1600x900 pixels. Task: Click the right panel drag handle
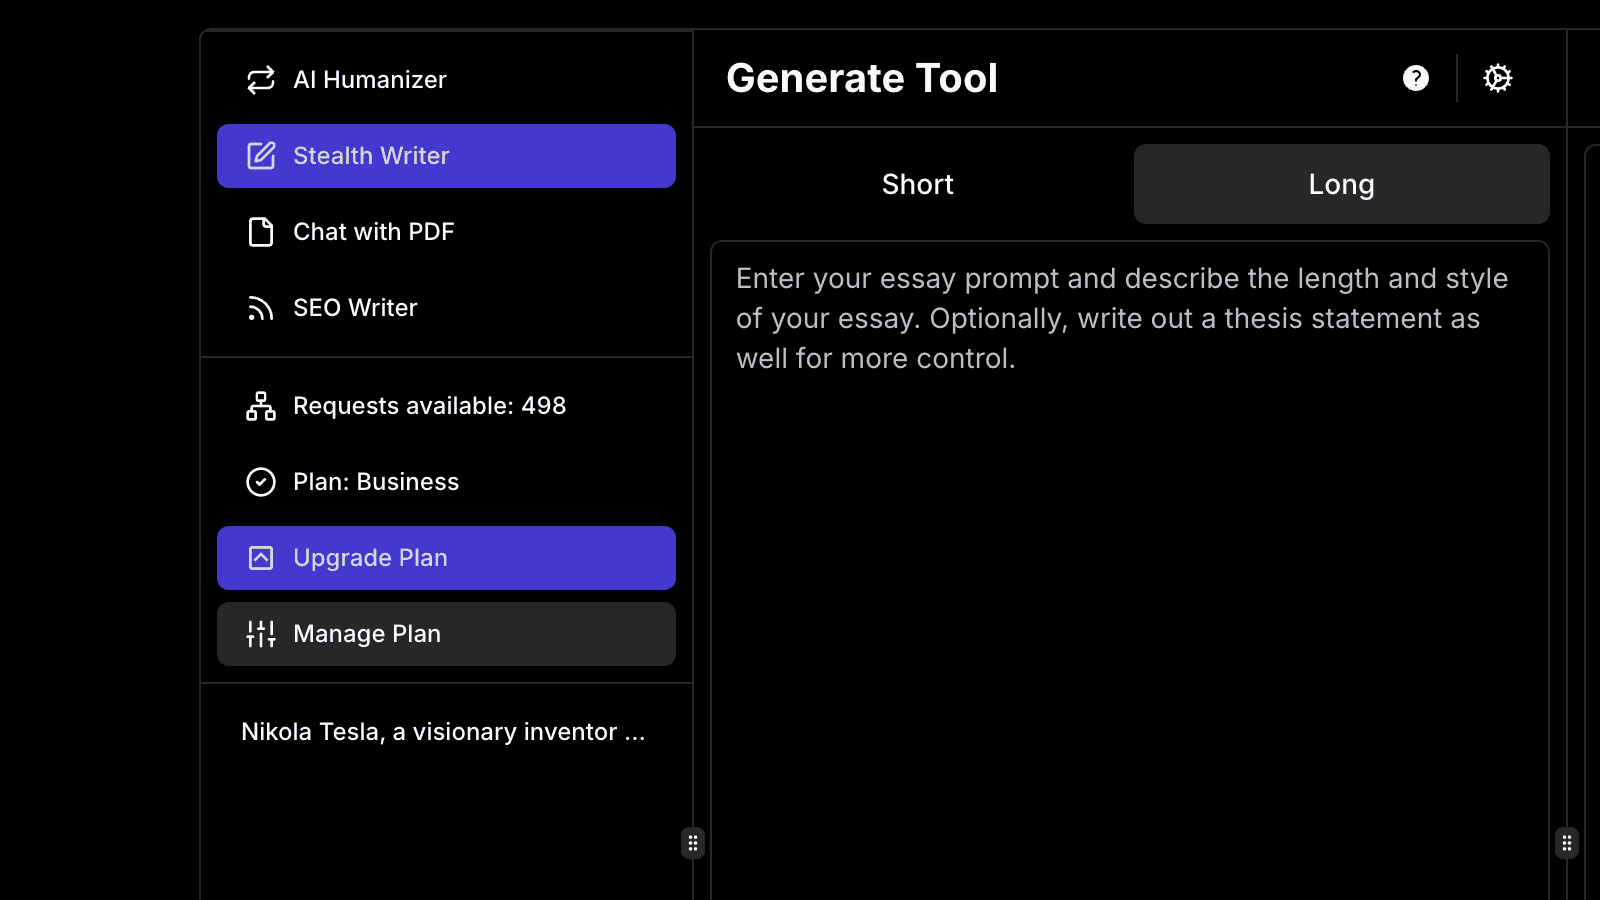(1566, 843)
